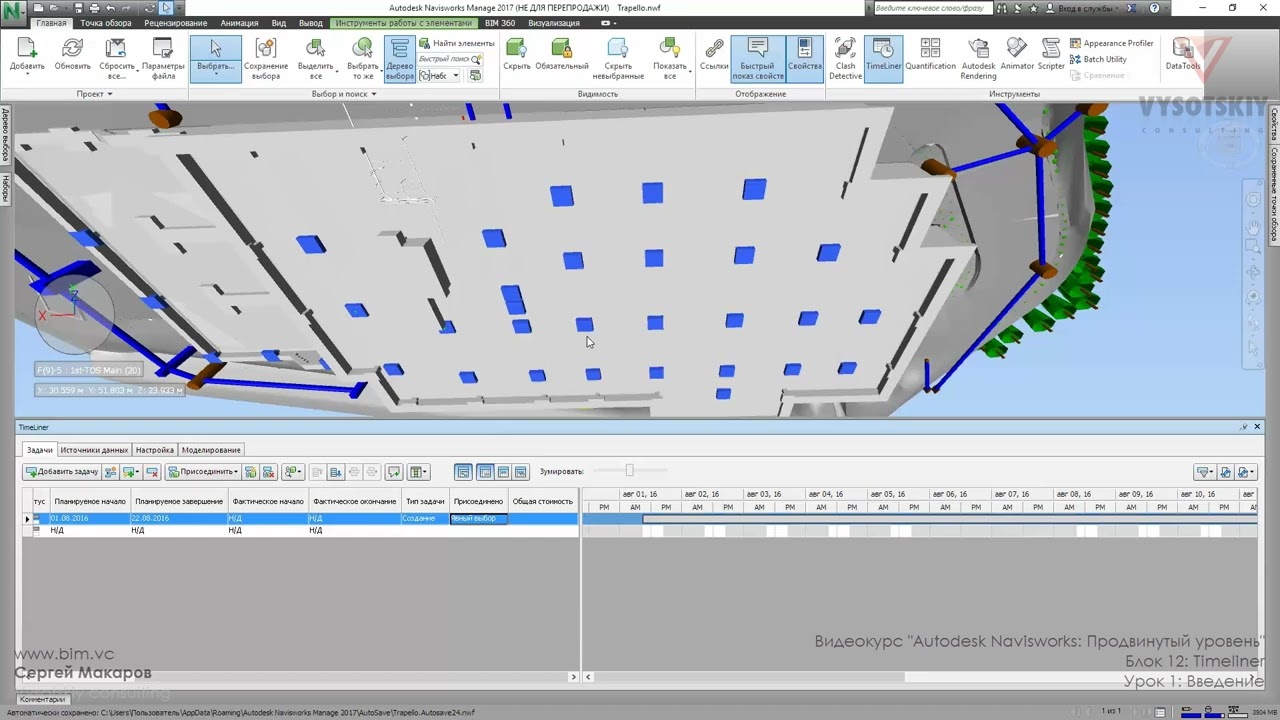The height and width of the screenshot is (720, 1280).
Task: Click the Комментарии panel button
Action: [x=42, y=699]
